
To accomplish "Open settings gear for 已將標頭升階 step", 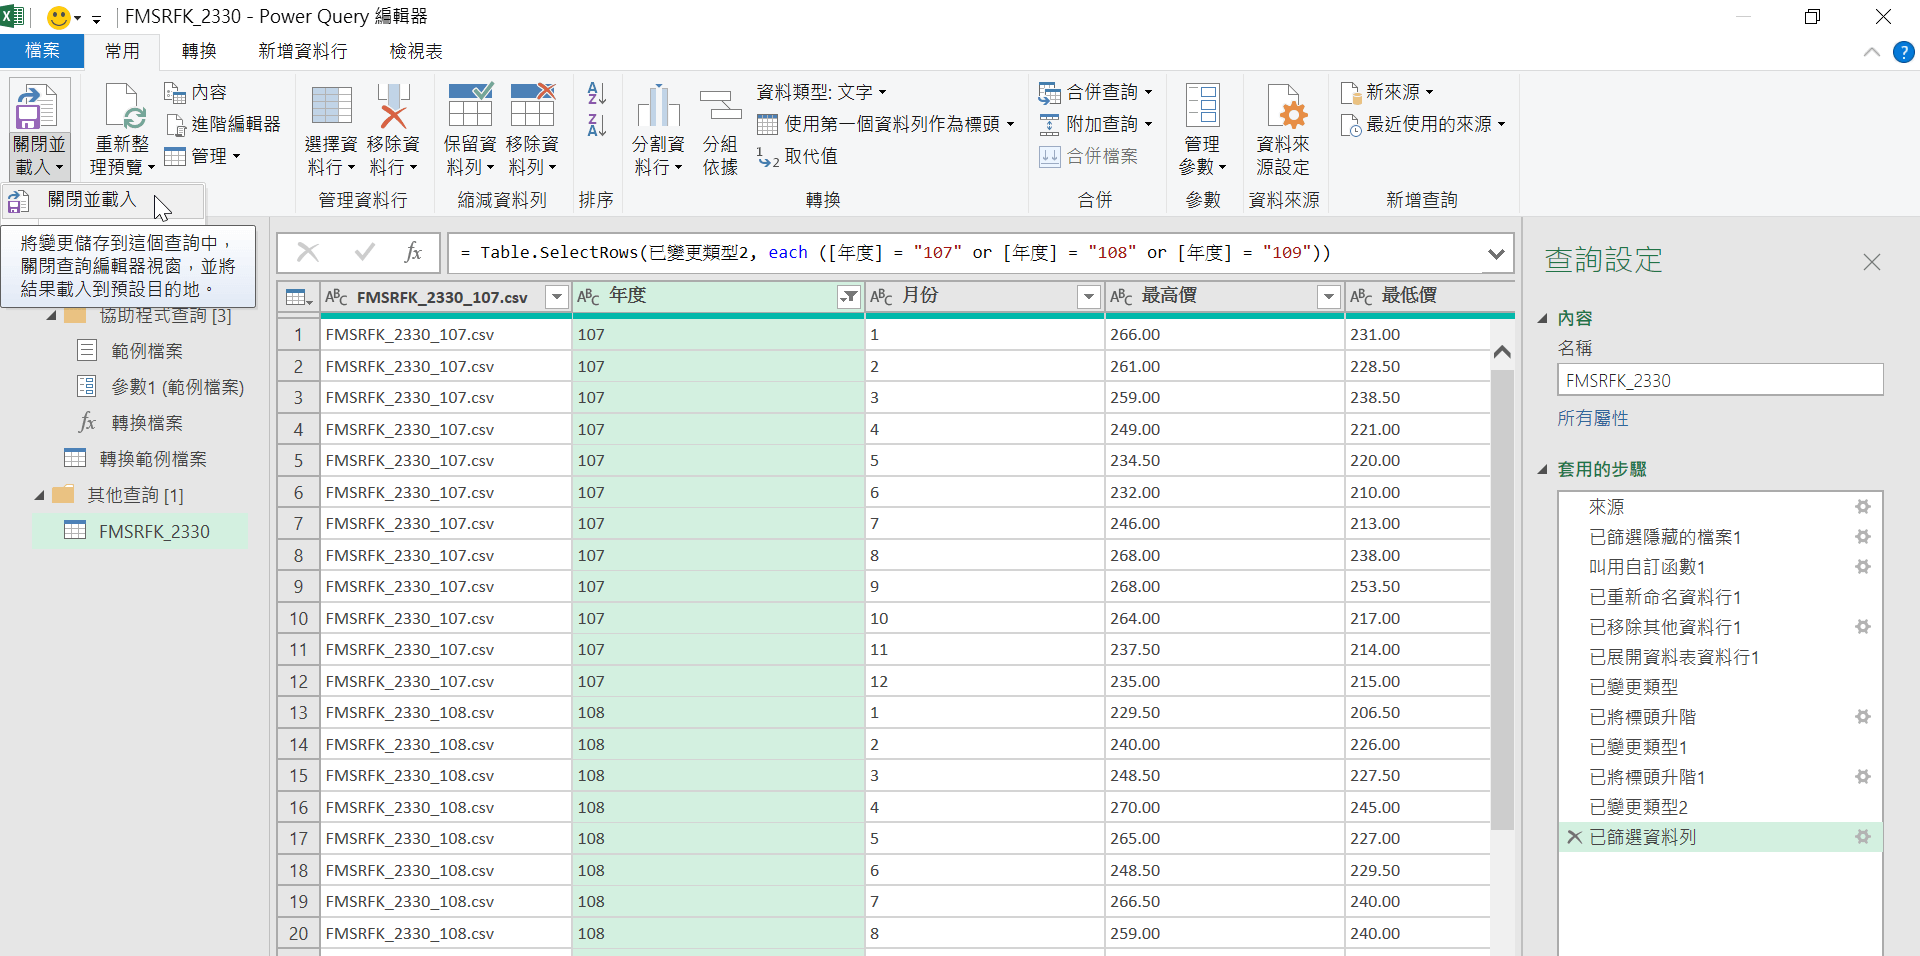I will point(1863,717).
